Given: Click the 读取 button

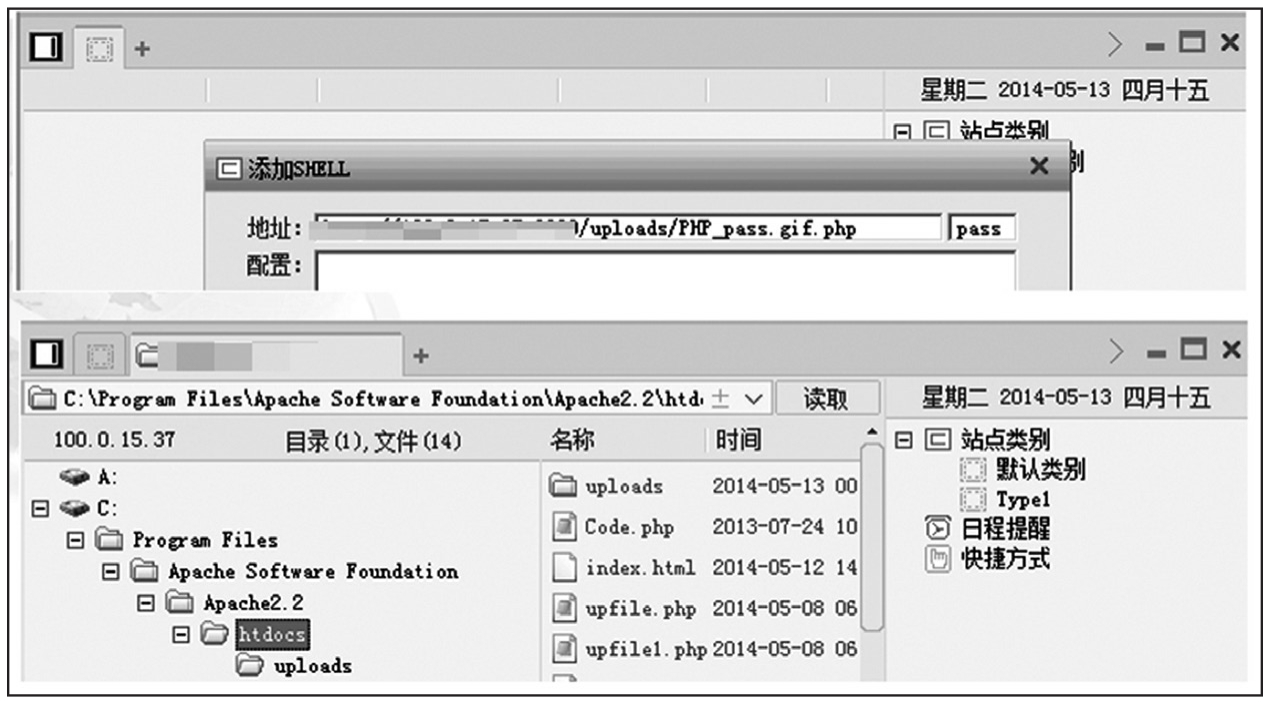Looking at the screenshot, I should click(x=827, y=399).
